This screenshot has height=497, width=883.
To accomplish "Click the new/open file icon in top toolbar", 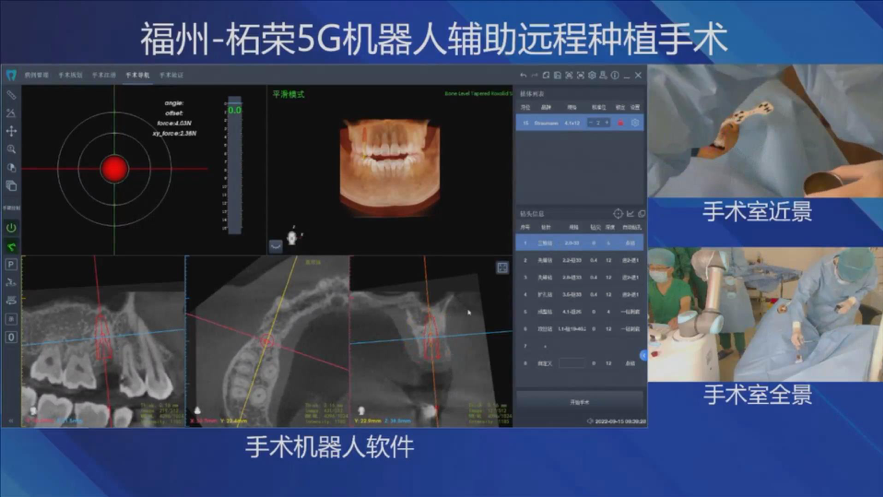I will [546, 75].
